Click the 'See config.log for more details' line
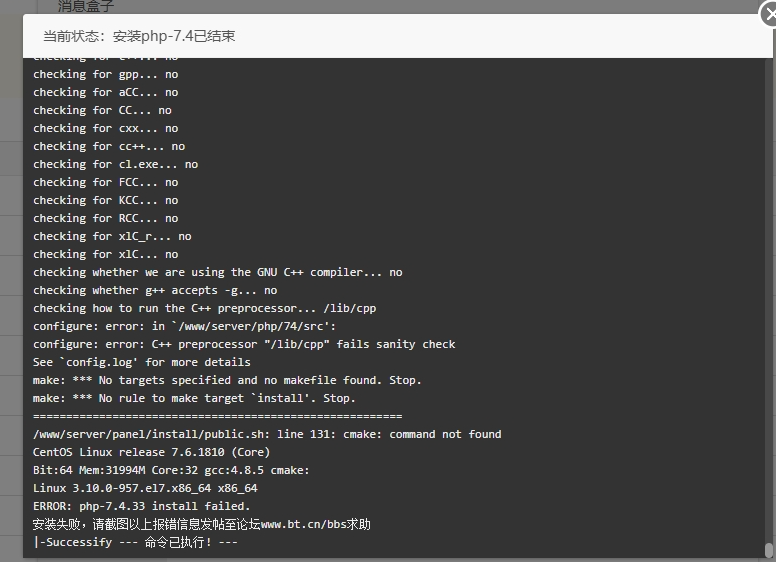Image resolution: width=776 pixels, height=562 pixels. click(142, 362)
